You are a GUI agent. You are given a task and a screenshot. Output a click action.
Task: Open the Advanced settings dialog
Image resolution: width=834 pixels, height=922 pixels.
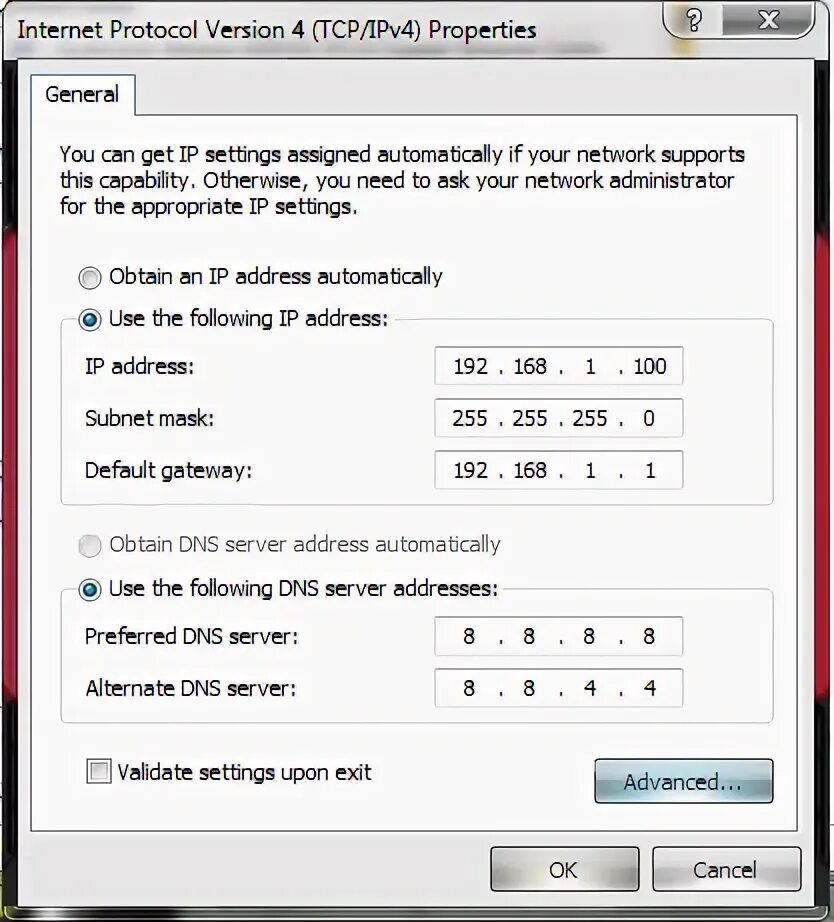click(x=683, y=781)
